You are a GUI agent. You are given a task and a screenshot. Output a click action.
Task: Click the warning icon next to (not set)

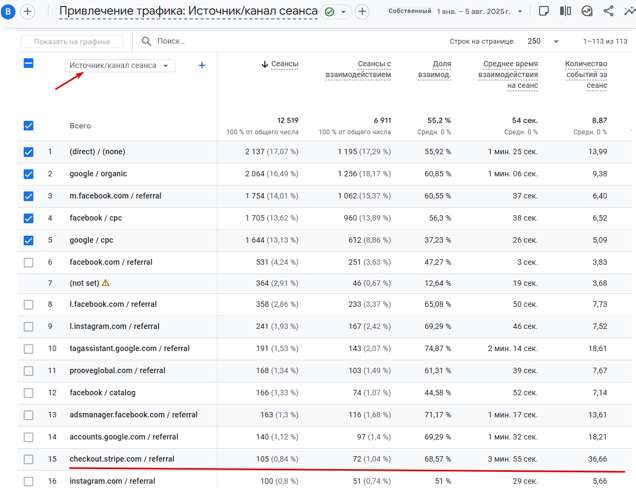(x=105, y=283)
